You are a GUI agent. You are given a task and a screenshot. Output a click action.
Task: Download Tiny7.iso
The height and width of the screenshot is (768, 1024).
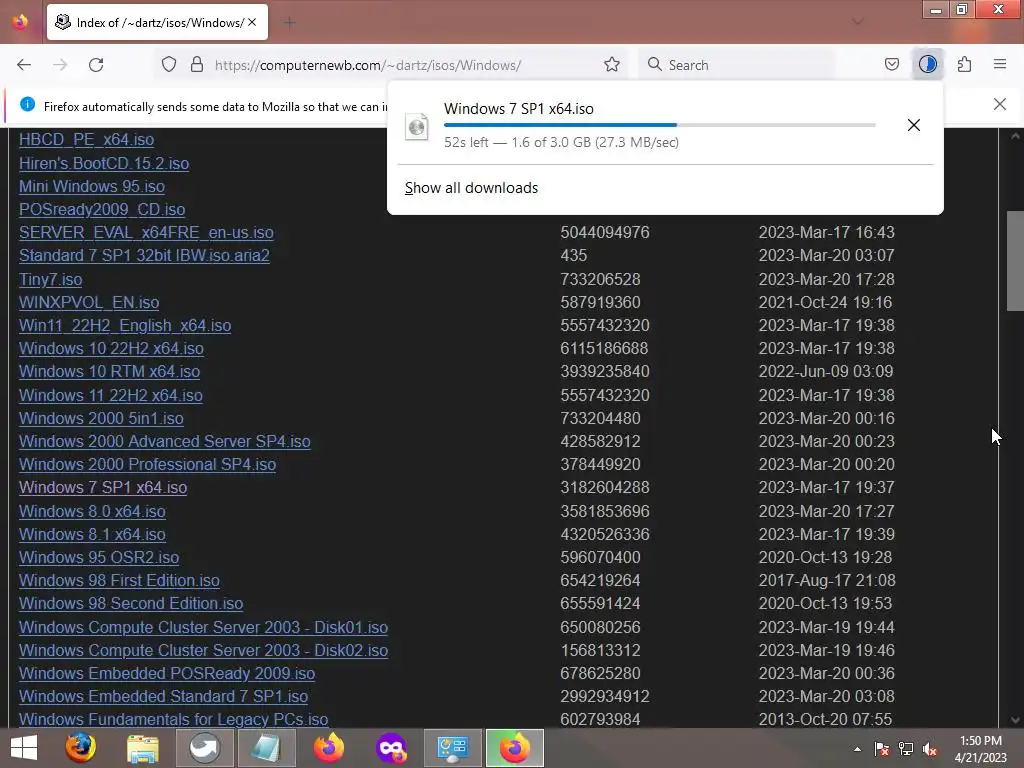click(x=50, y=280)
